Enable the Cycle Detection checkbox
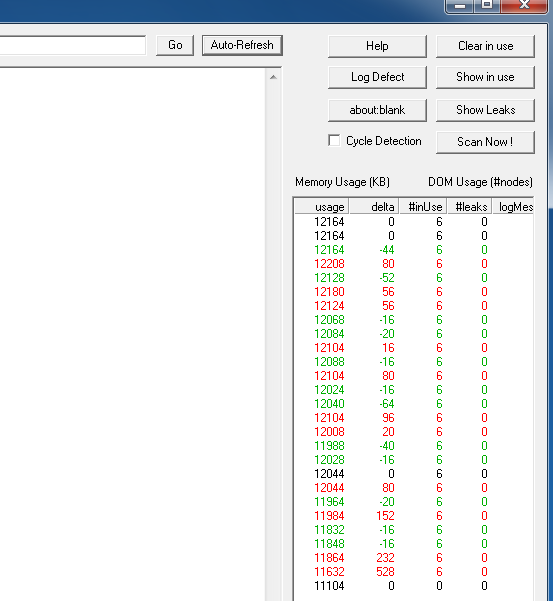This screenshot has height=601, width=553. [334, 140]
